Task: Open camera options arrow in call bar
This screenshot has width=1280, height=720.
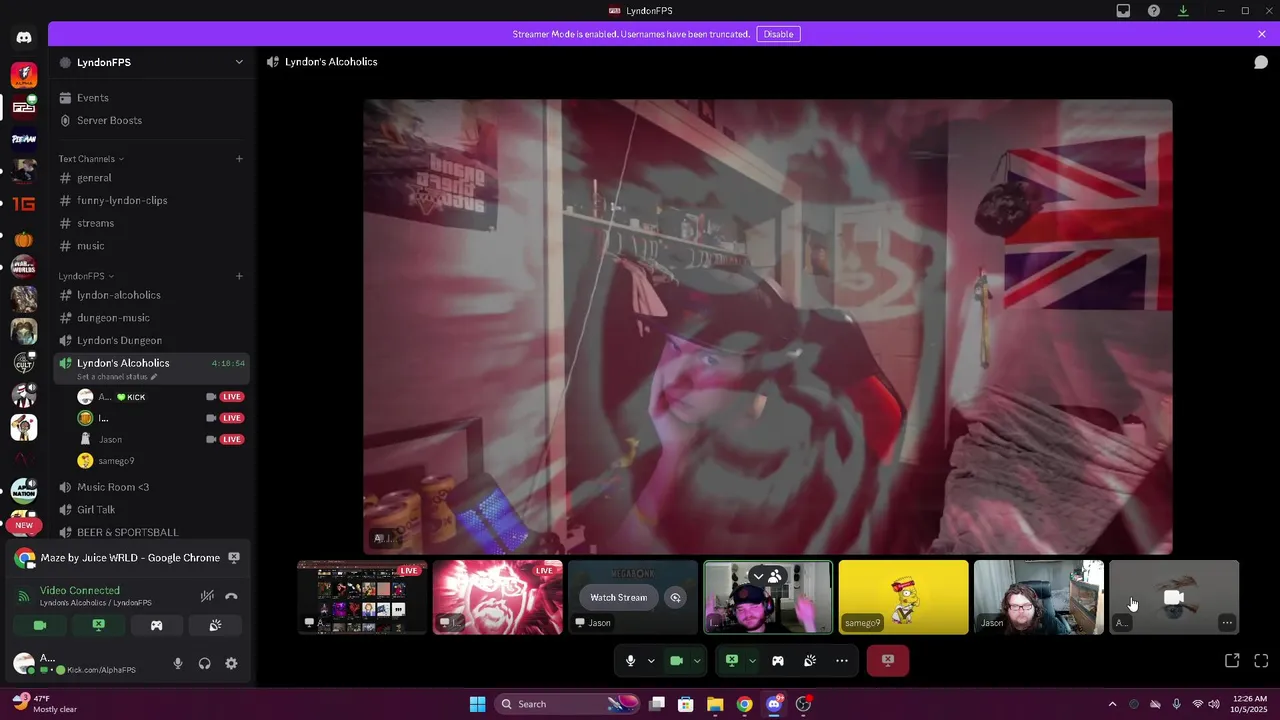Action: pyautogui.click(x=697, y=660)
